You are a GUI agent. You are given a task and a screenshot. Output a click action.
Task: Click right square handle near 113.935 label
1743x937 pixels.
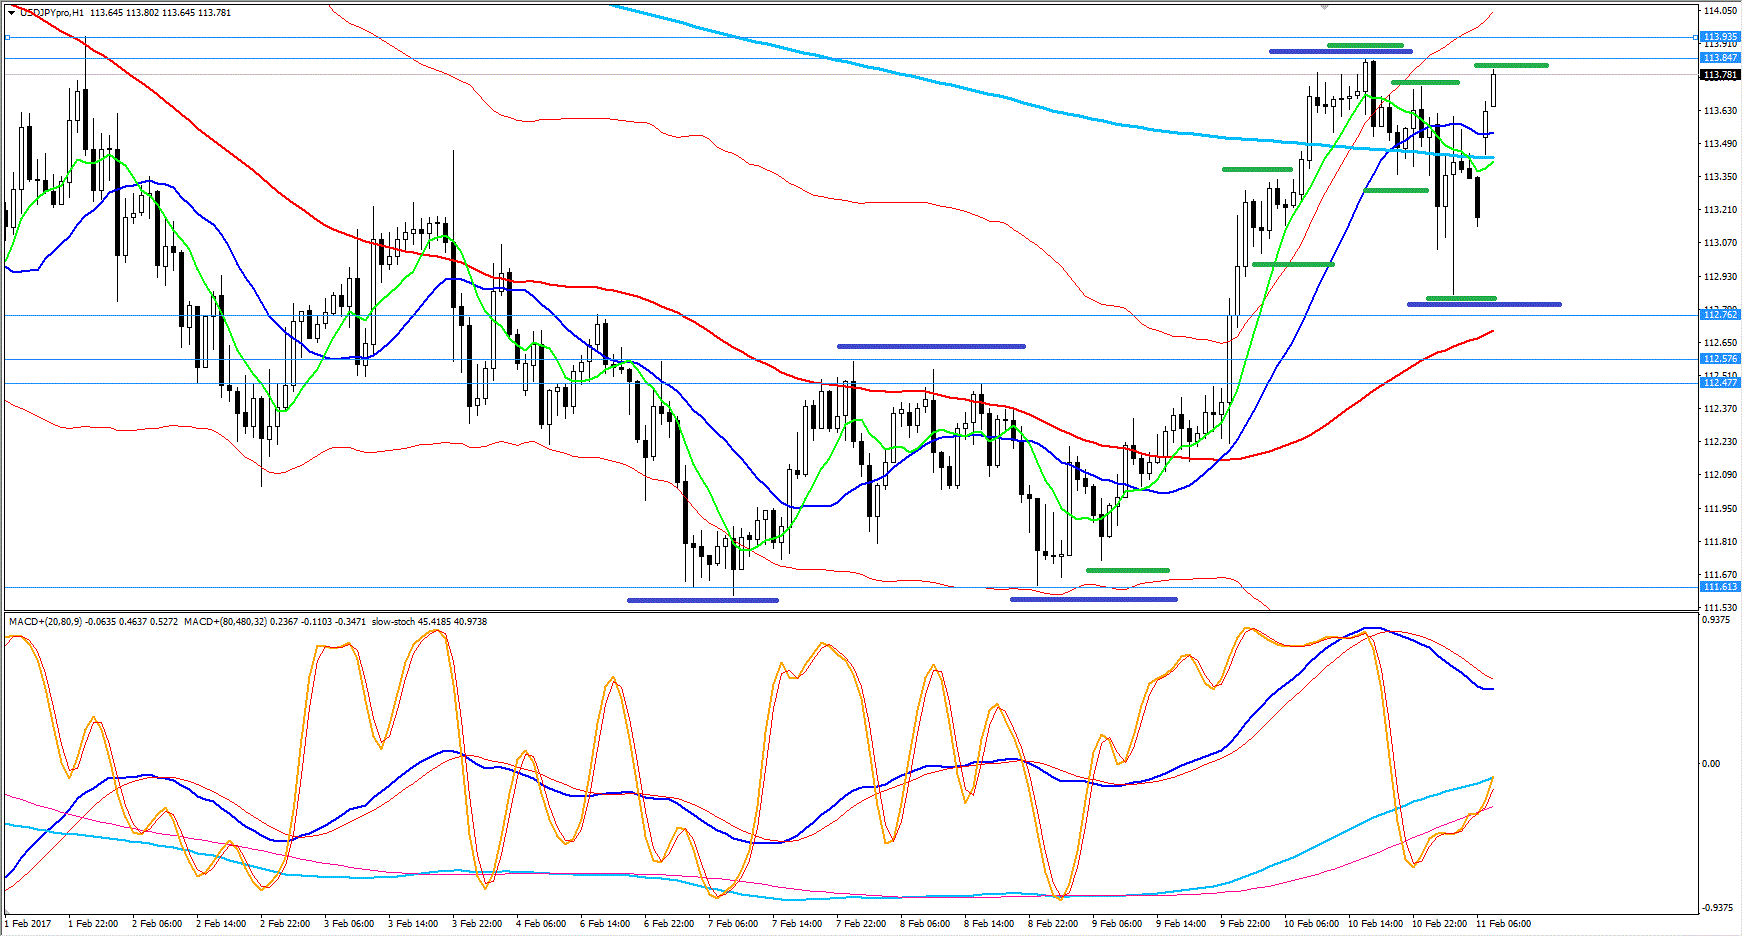coord(1695,37)
